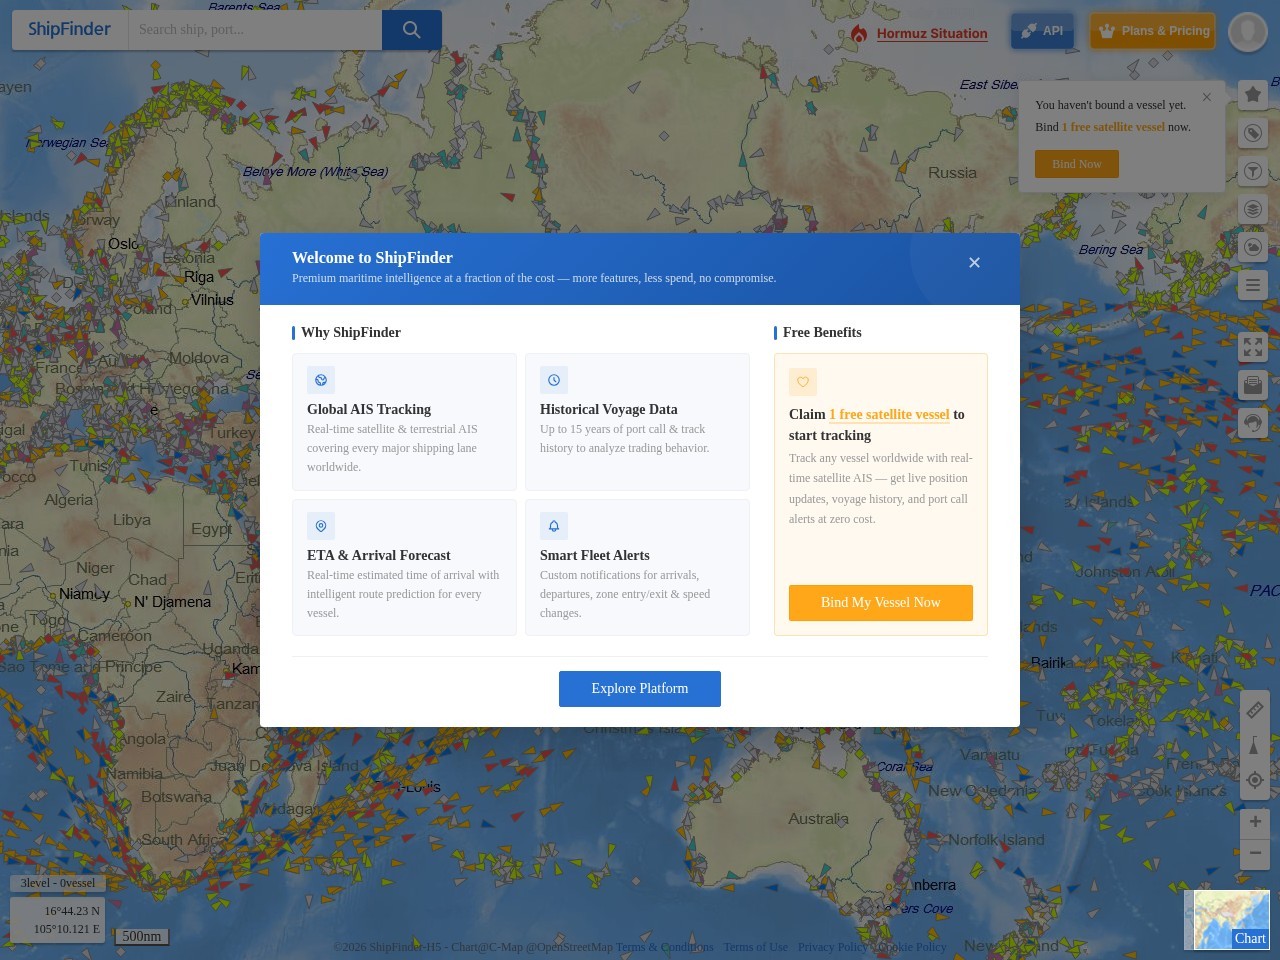Open favorites star icon on right toolbar
This screenshot has width=1280, height=960.
tap(1253, 95)
